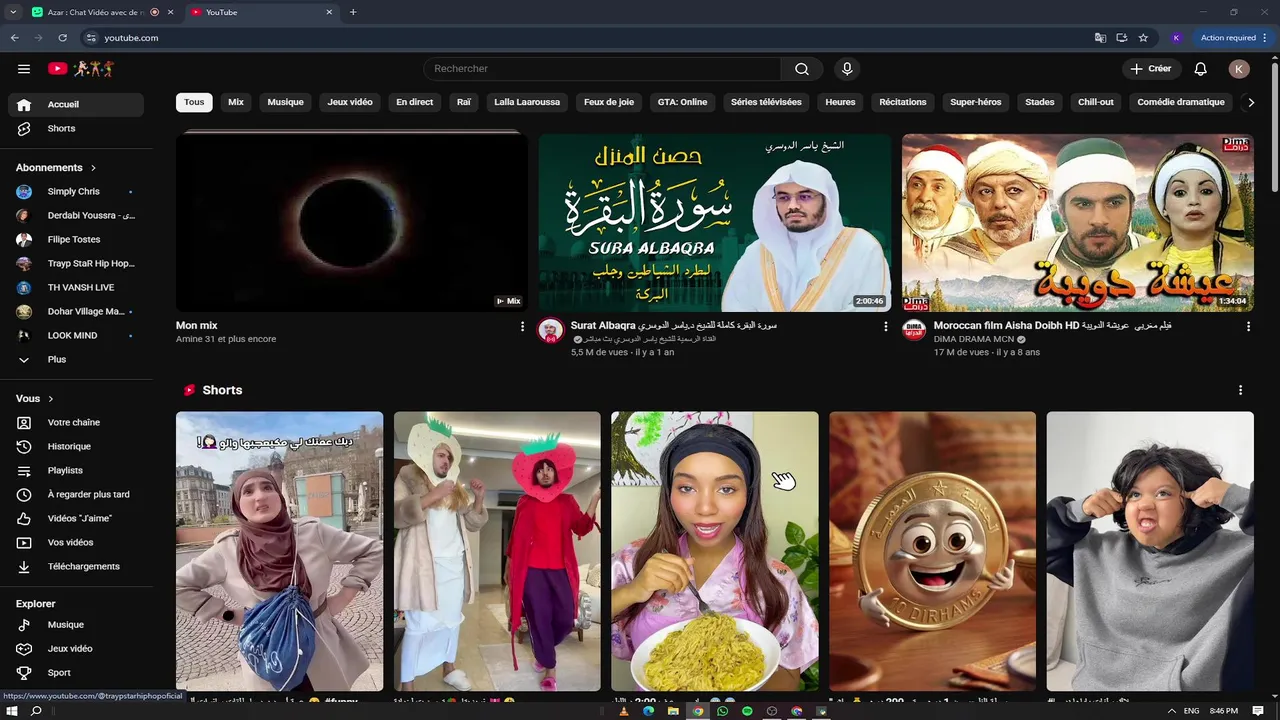Open the Simply Chris subscription

tap(76, 191)
